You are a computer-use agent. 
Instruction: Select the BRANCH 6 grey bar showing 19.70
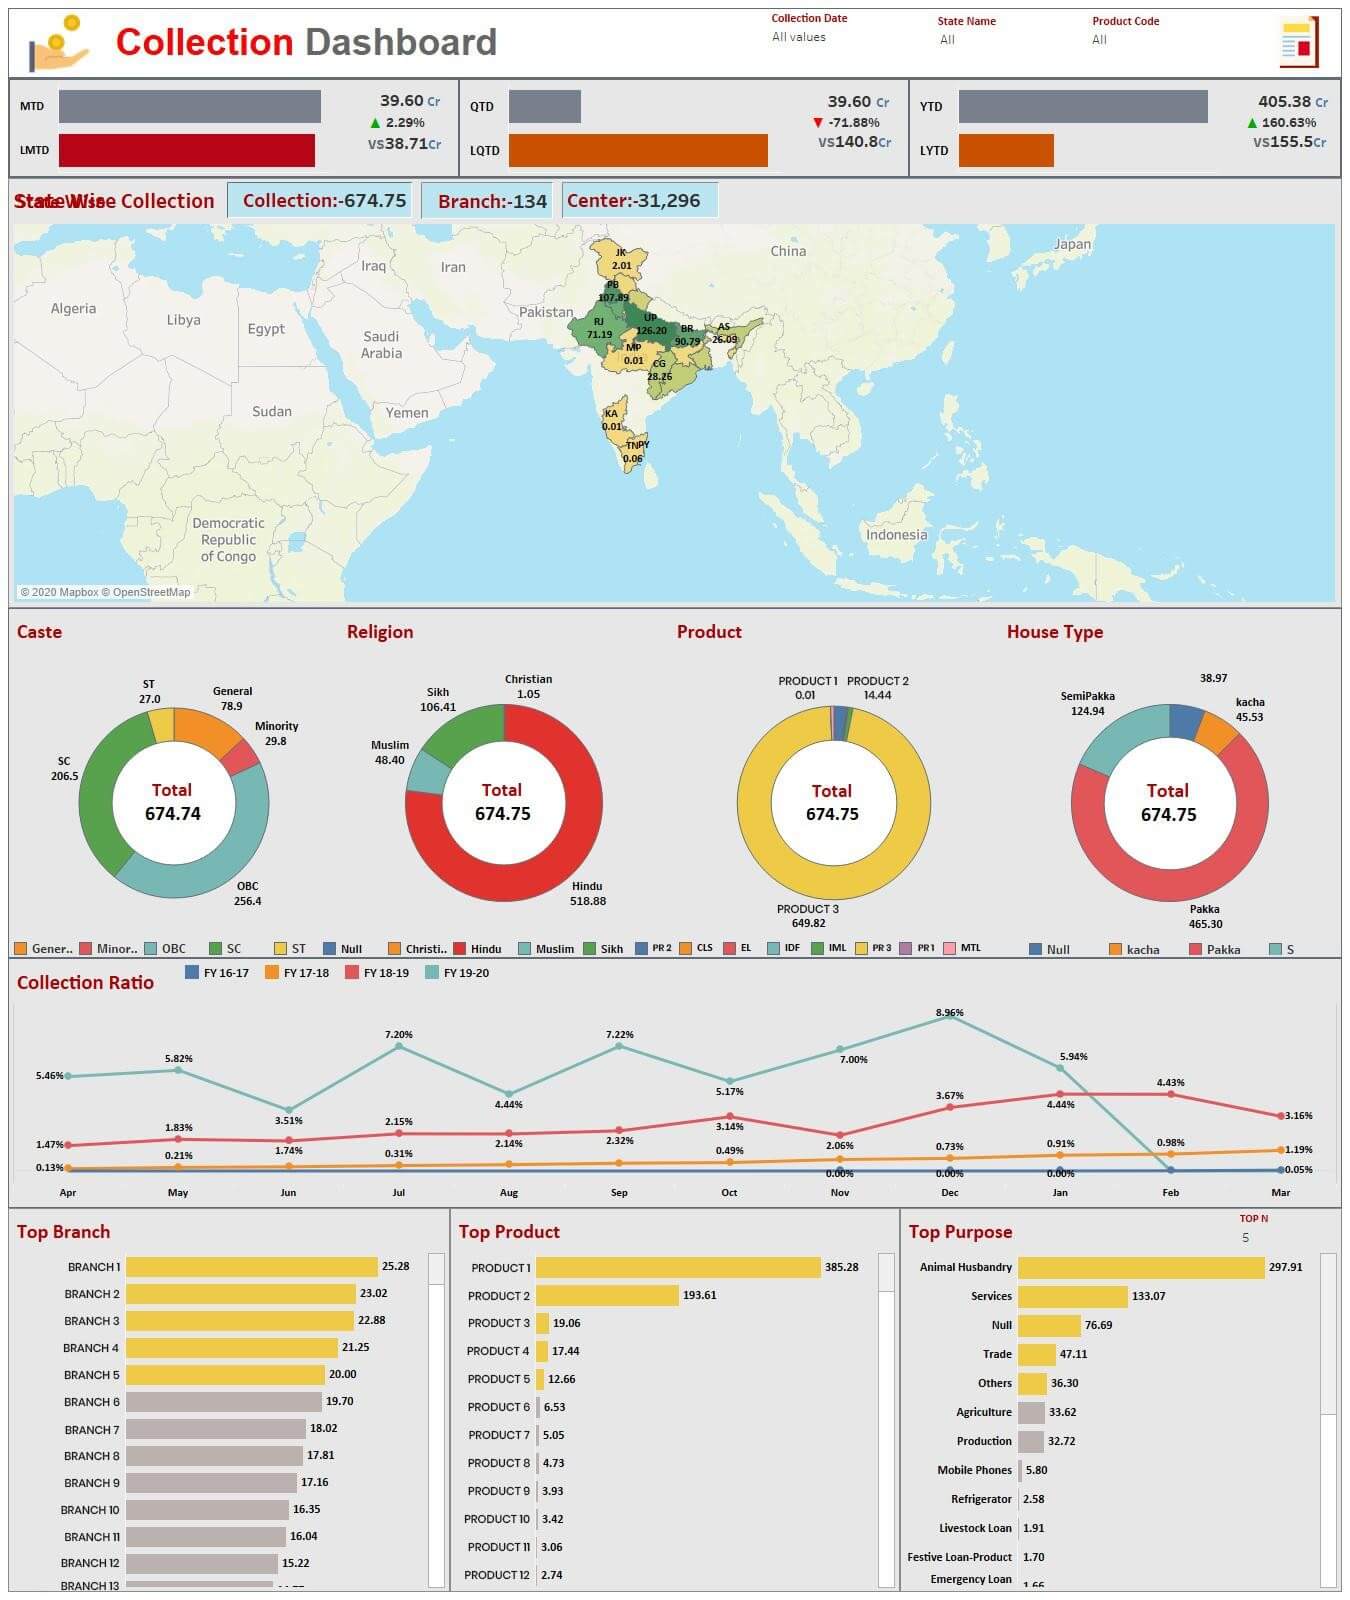224,1402
